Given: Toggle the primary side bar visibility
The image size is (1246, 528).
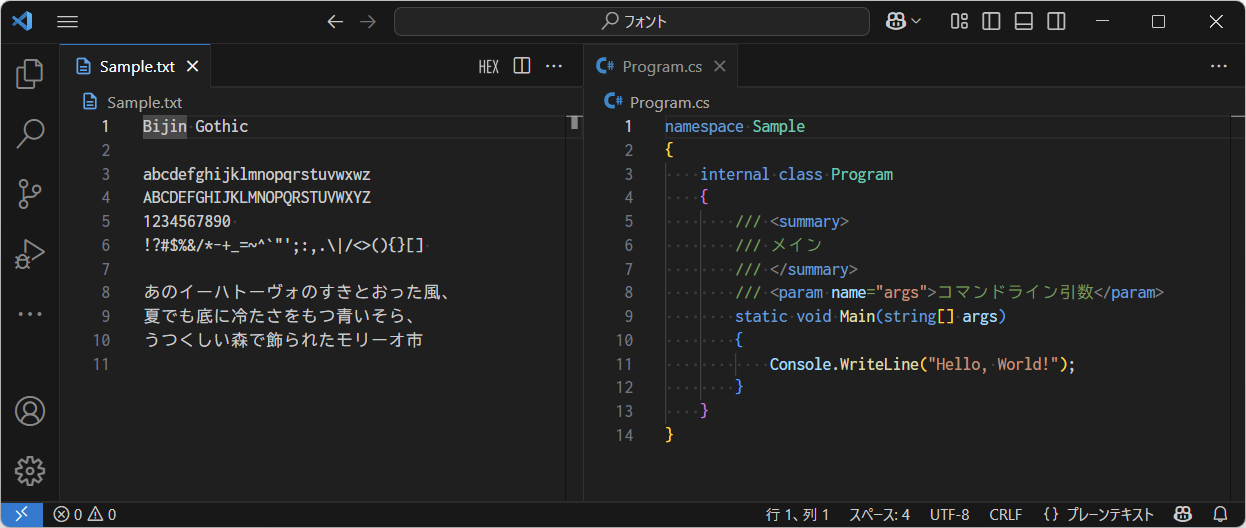Looking at the screenshot, I should (x=991, y=21).
